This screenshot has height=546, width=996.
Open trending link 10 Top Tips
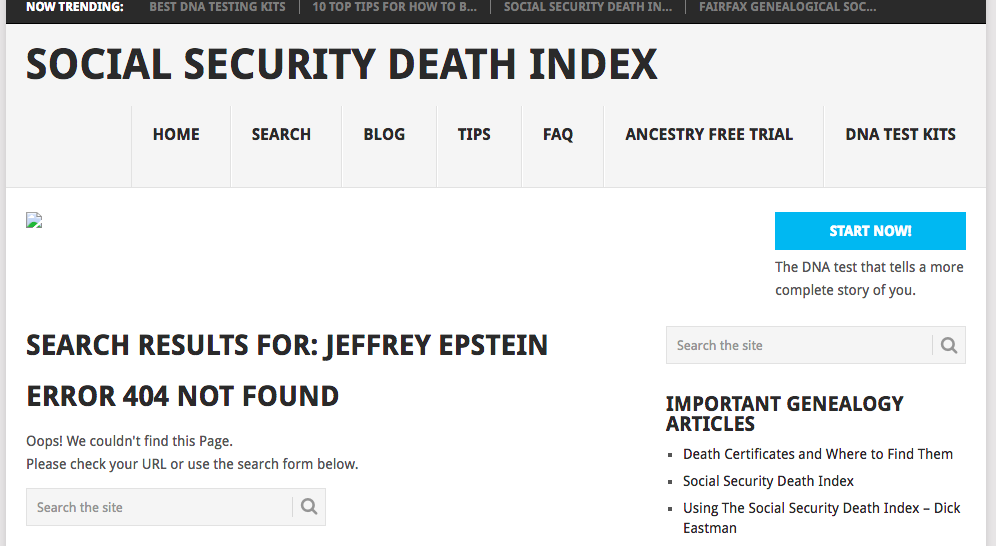[394, 7]
